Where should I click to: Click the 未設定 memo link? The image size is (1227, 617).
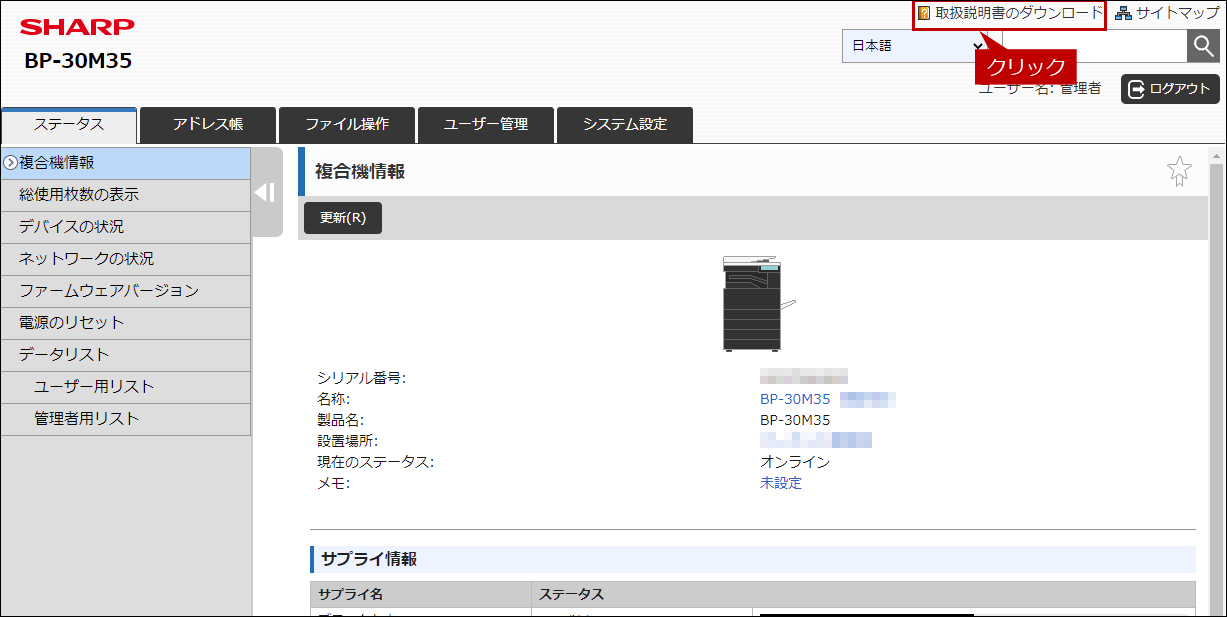point(781,483)
